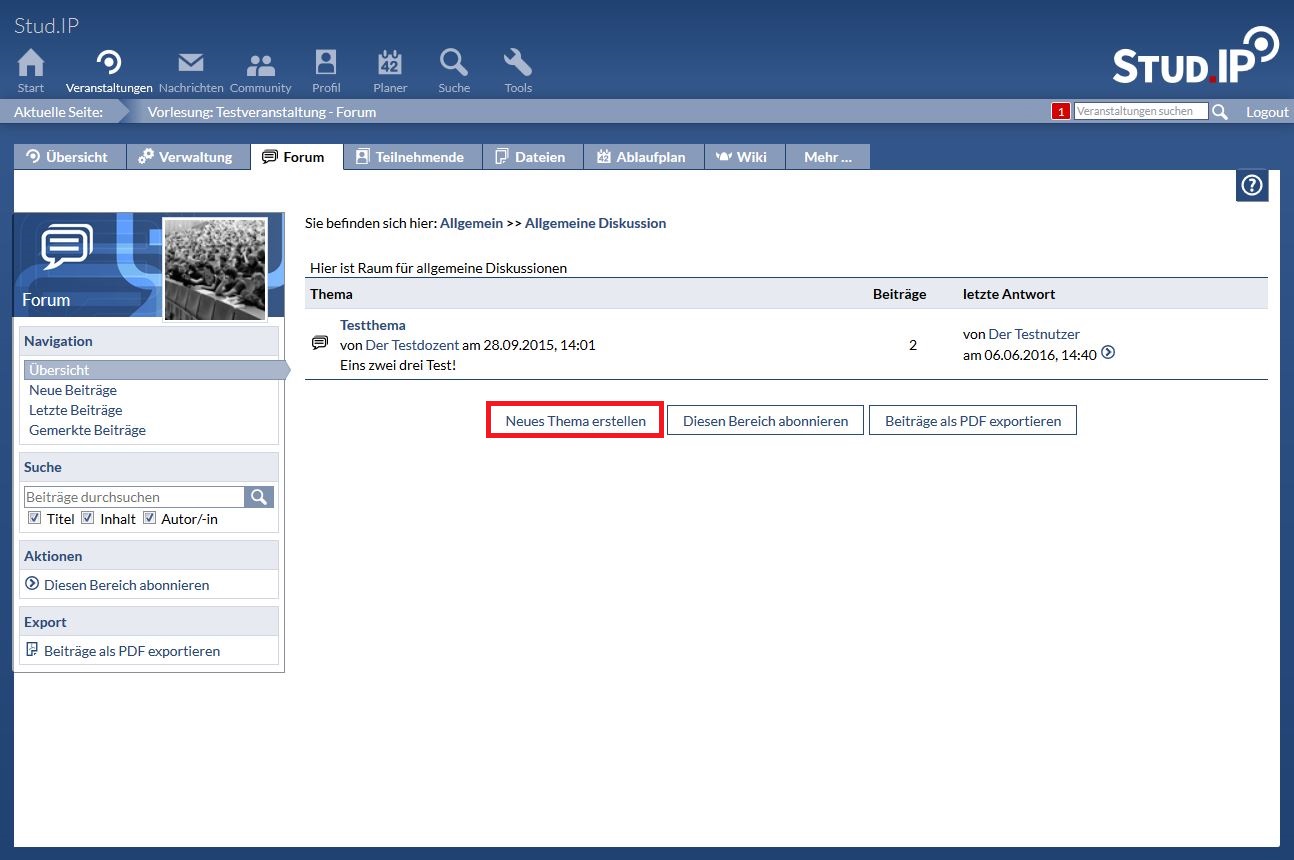Click magnifier button beside Beiträge durchsuchen
The height and width of the screenshot is (860, 1294).
[x=259, y=497]
